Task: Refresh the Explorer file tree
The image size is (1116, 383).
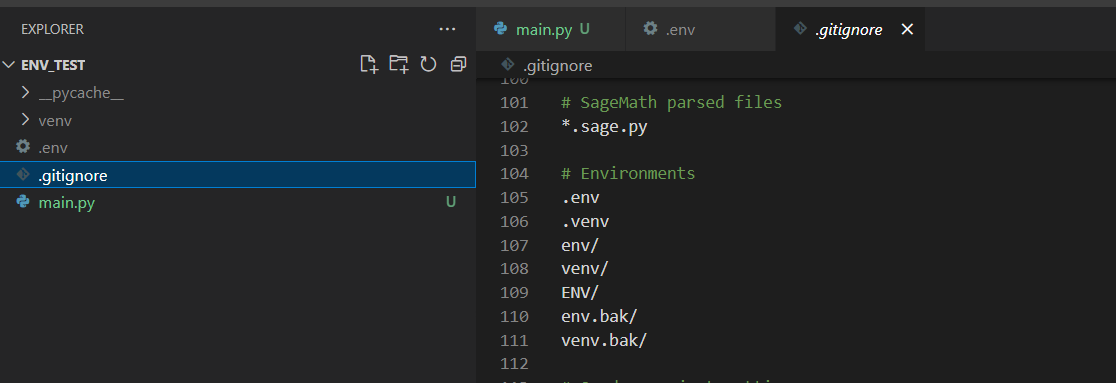Action: tap(428, 64)
